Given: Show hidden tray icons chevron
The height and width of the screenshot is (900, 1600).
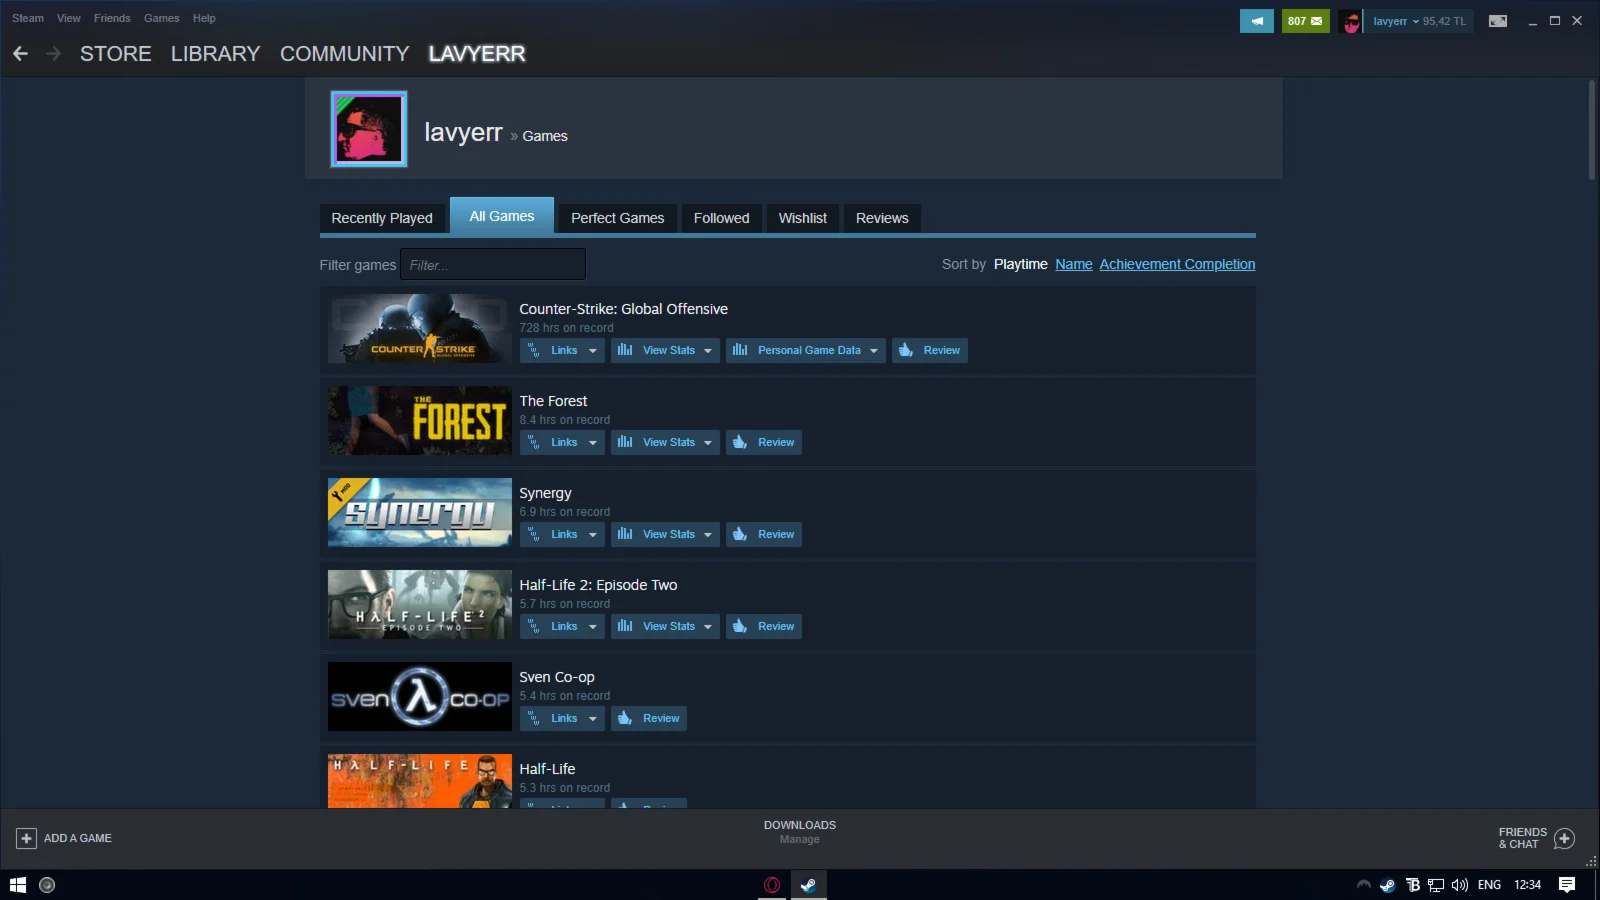Looking at the screenshot, I should coord(1363,885).
